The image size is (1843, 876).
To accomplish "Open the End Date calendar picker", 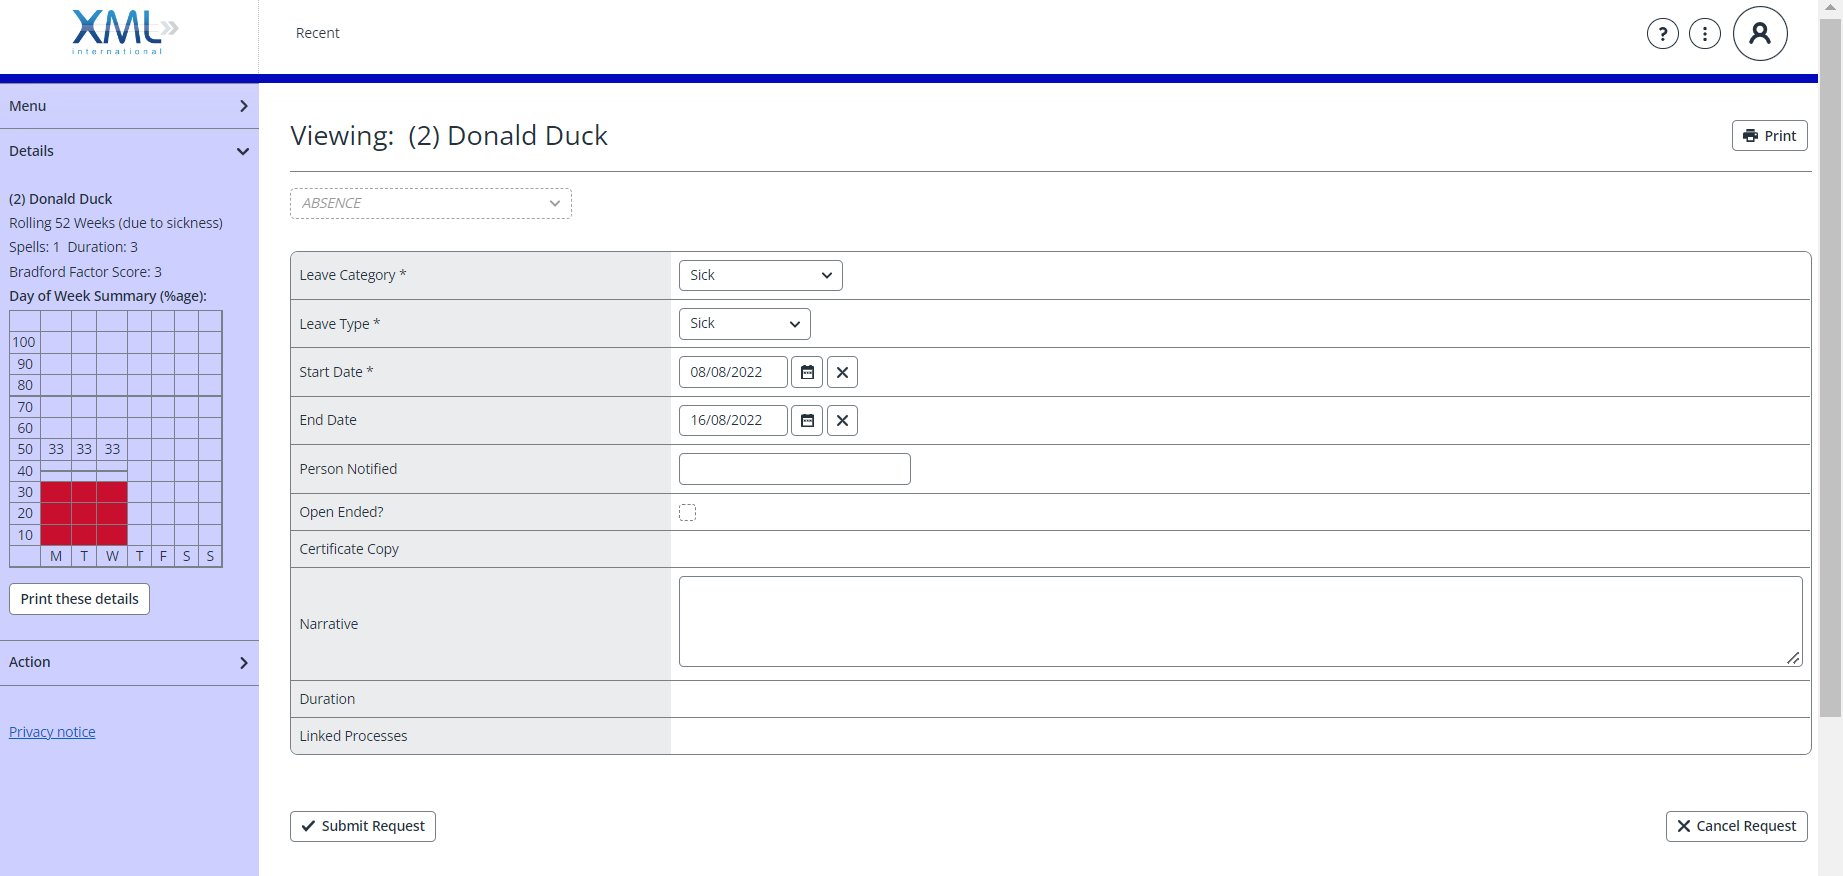I will 807,420.
